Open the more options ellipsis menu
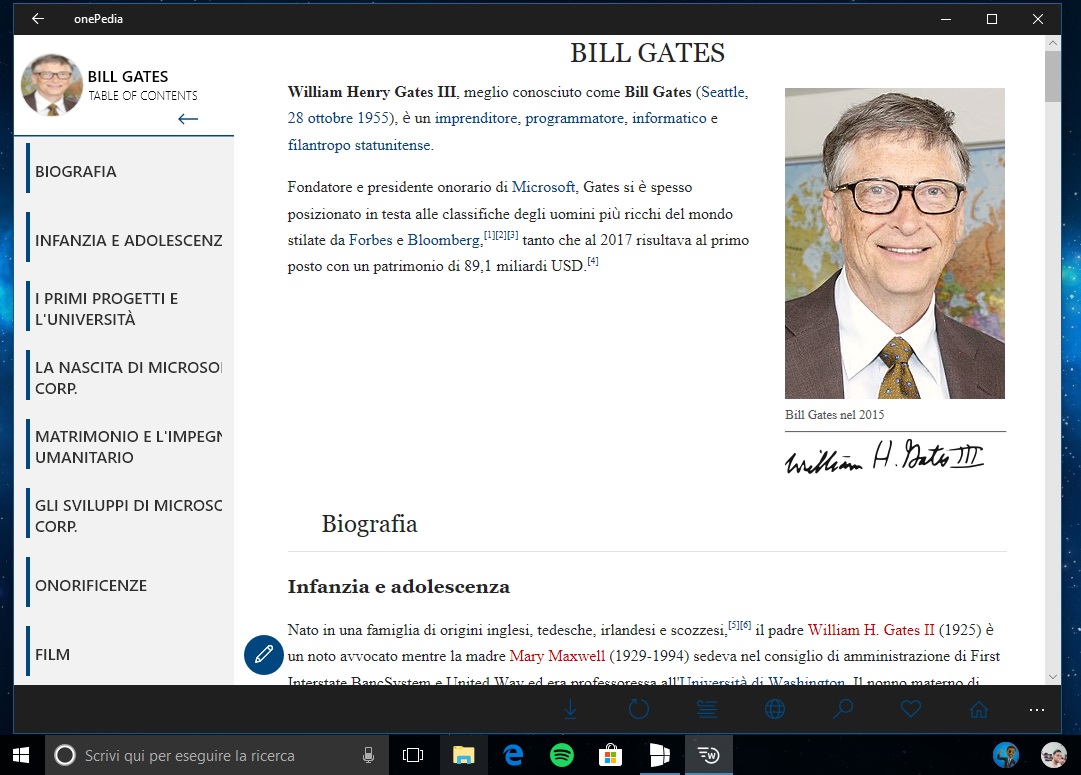 pyautogui.click(x=1037, y=709)
